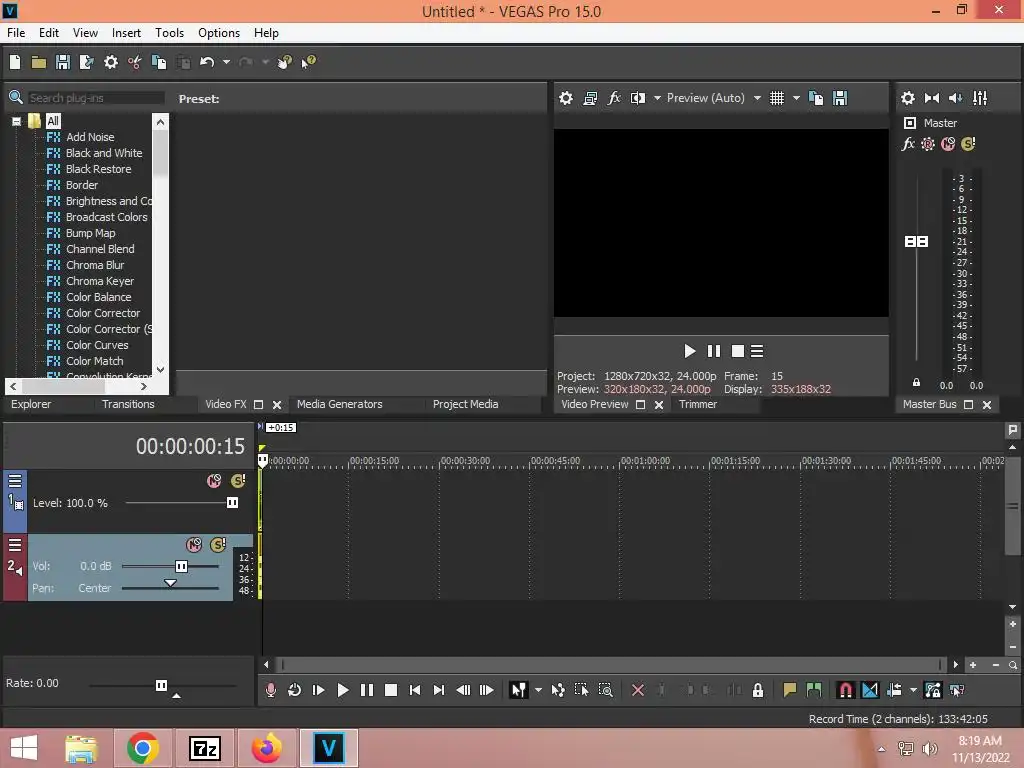This screenshot has height=768, width=1024.
Task: Create a new project with the blank page icon
Action: pyautogui.click(x=15, y=62)
